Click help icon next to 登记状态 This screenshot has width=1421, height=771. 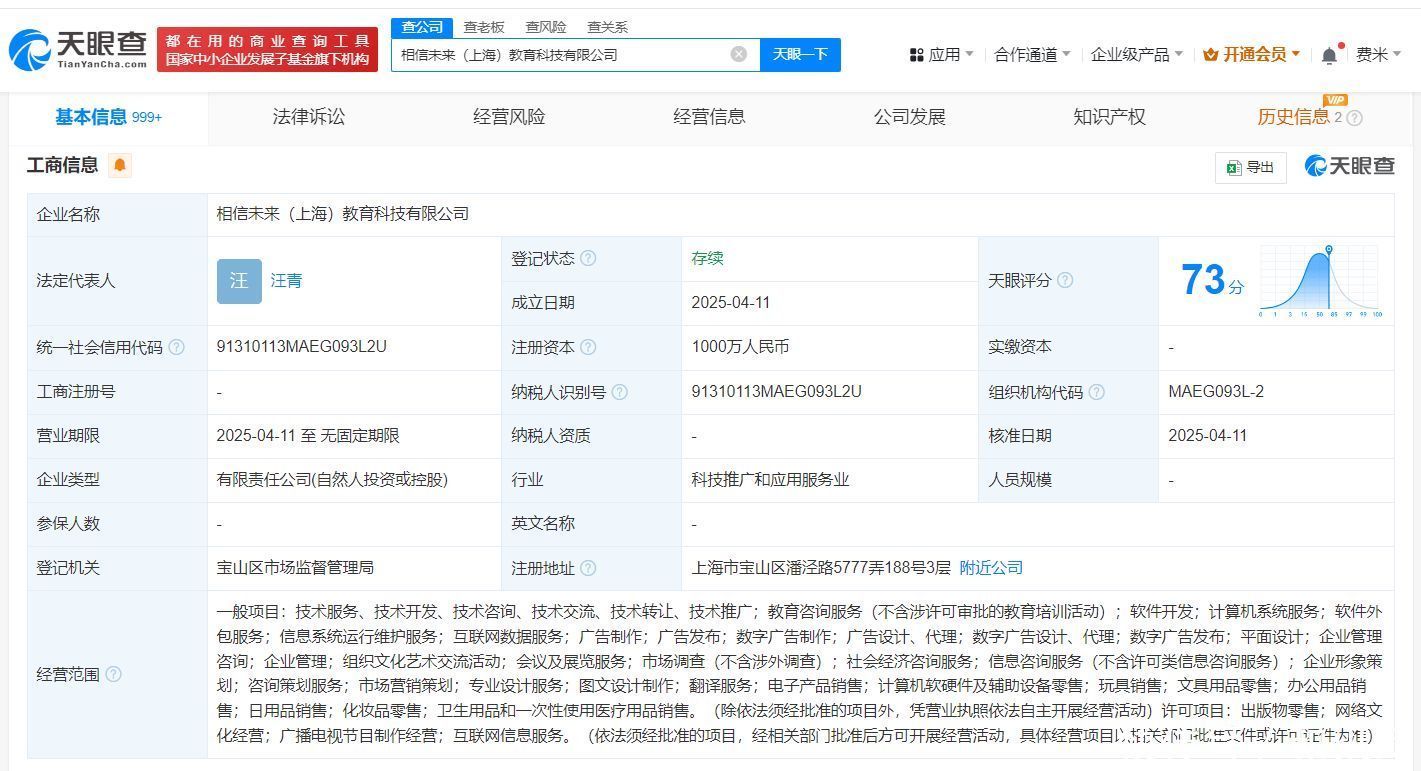click(588, 258)
